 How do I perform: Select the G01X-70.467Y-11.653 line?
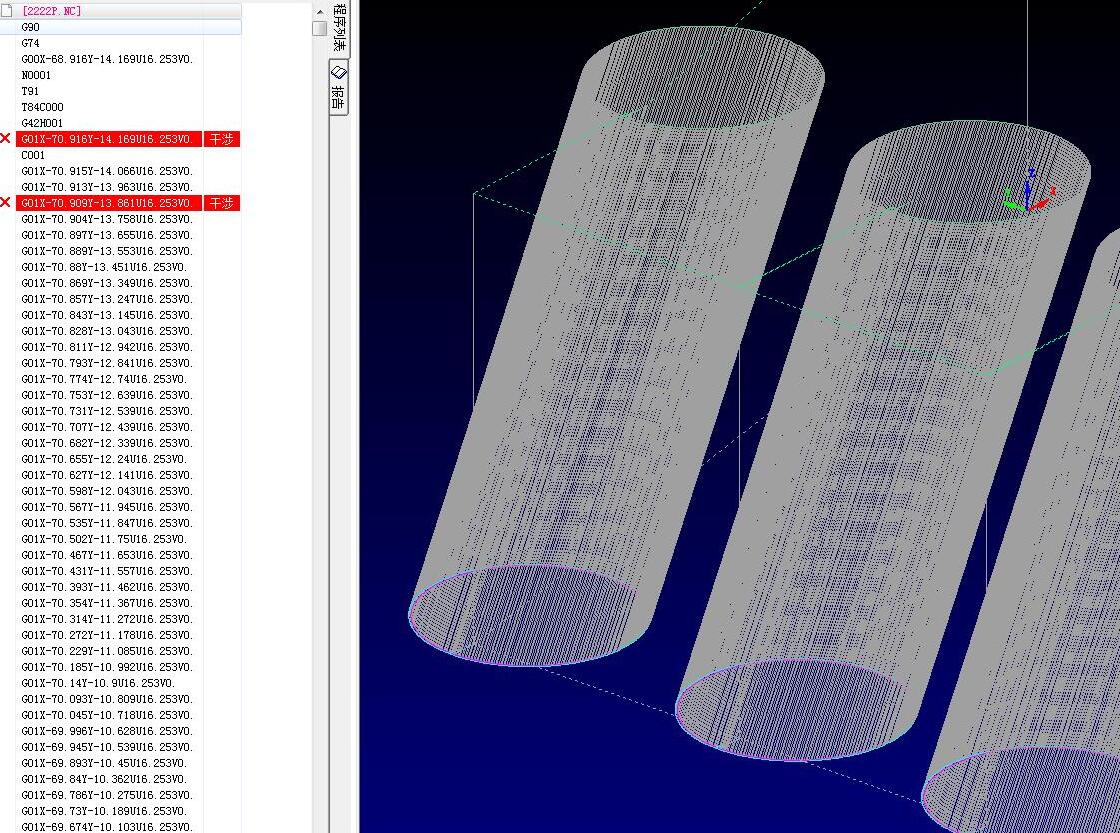pos(107,555)
